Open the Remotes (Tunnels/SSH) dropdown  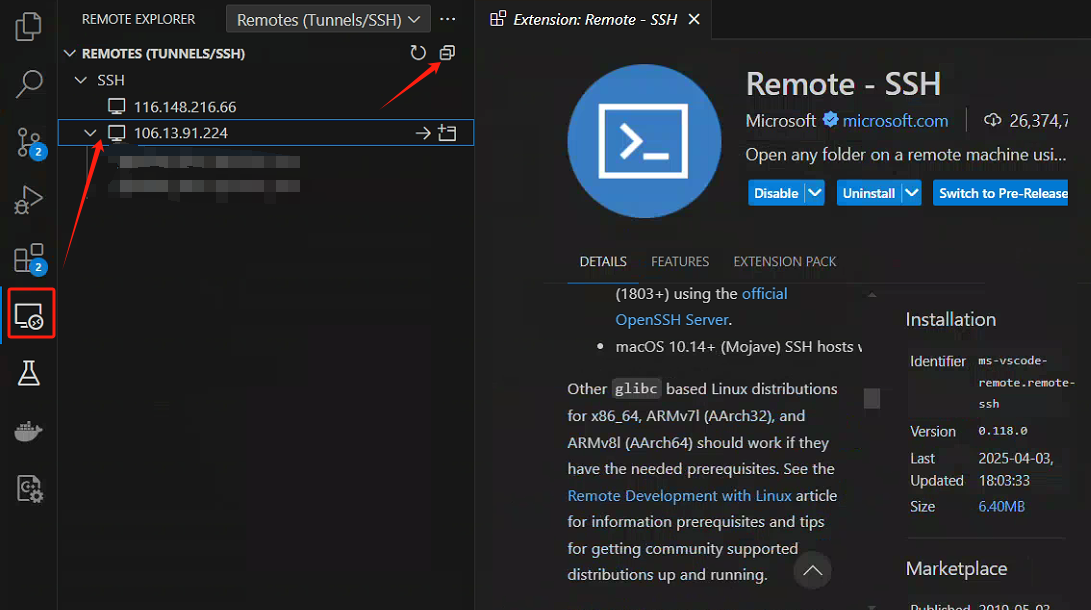click(328, 19)
